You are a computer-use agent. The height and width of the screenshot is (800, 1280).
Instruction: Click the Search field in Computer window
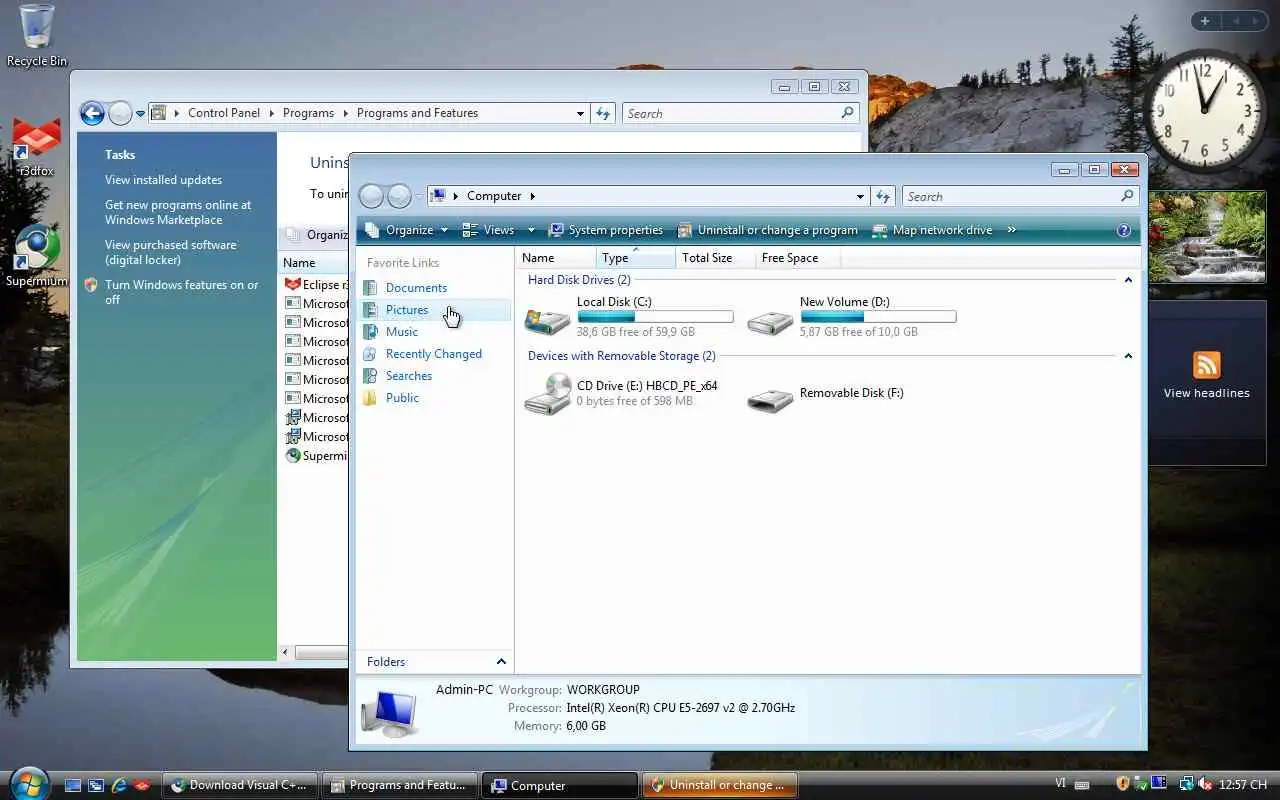pyautogui.click(x=1020, y=197)
